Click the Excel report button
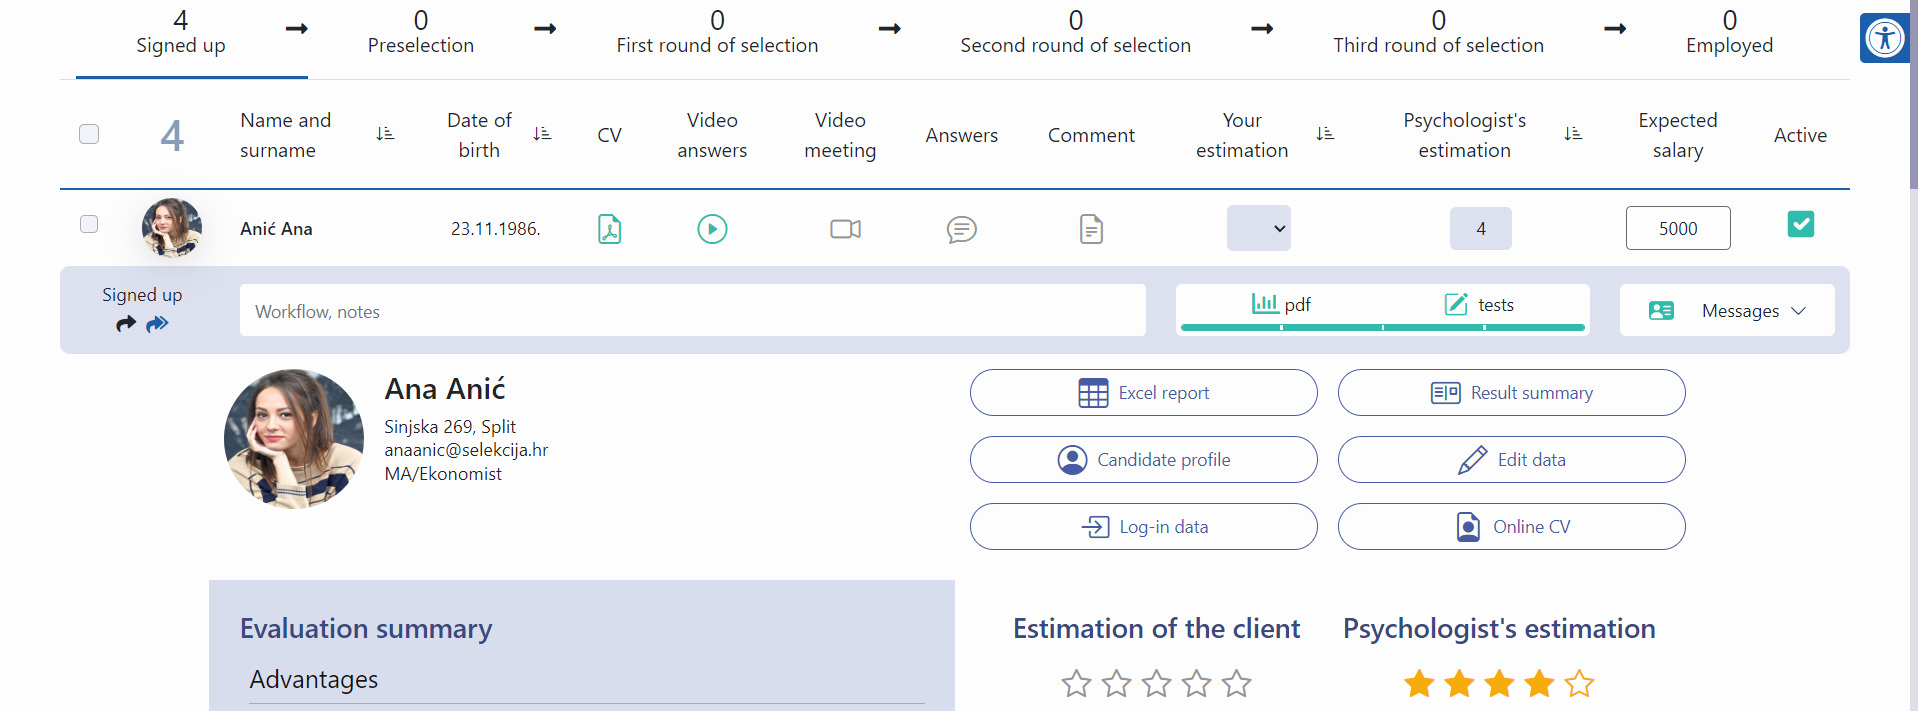The width and height of the screenshot is (1918, 711). (1143, 393)
